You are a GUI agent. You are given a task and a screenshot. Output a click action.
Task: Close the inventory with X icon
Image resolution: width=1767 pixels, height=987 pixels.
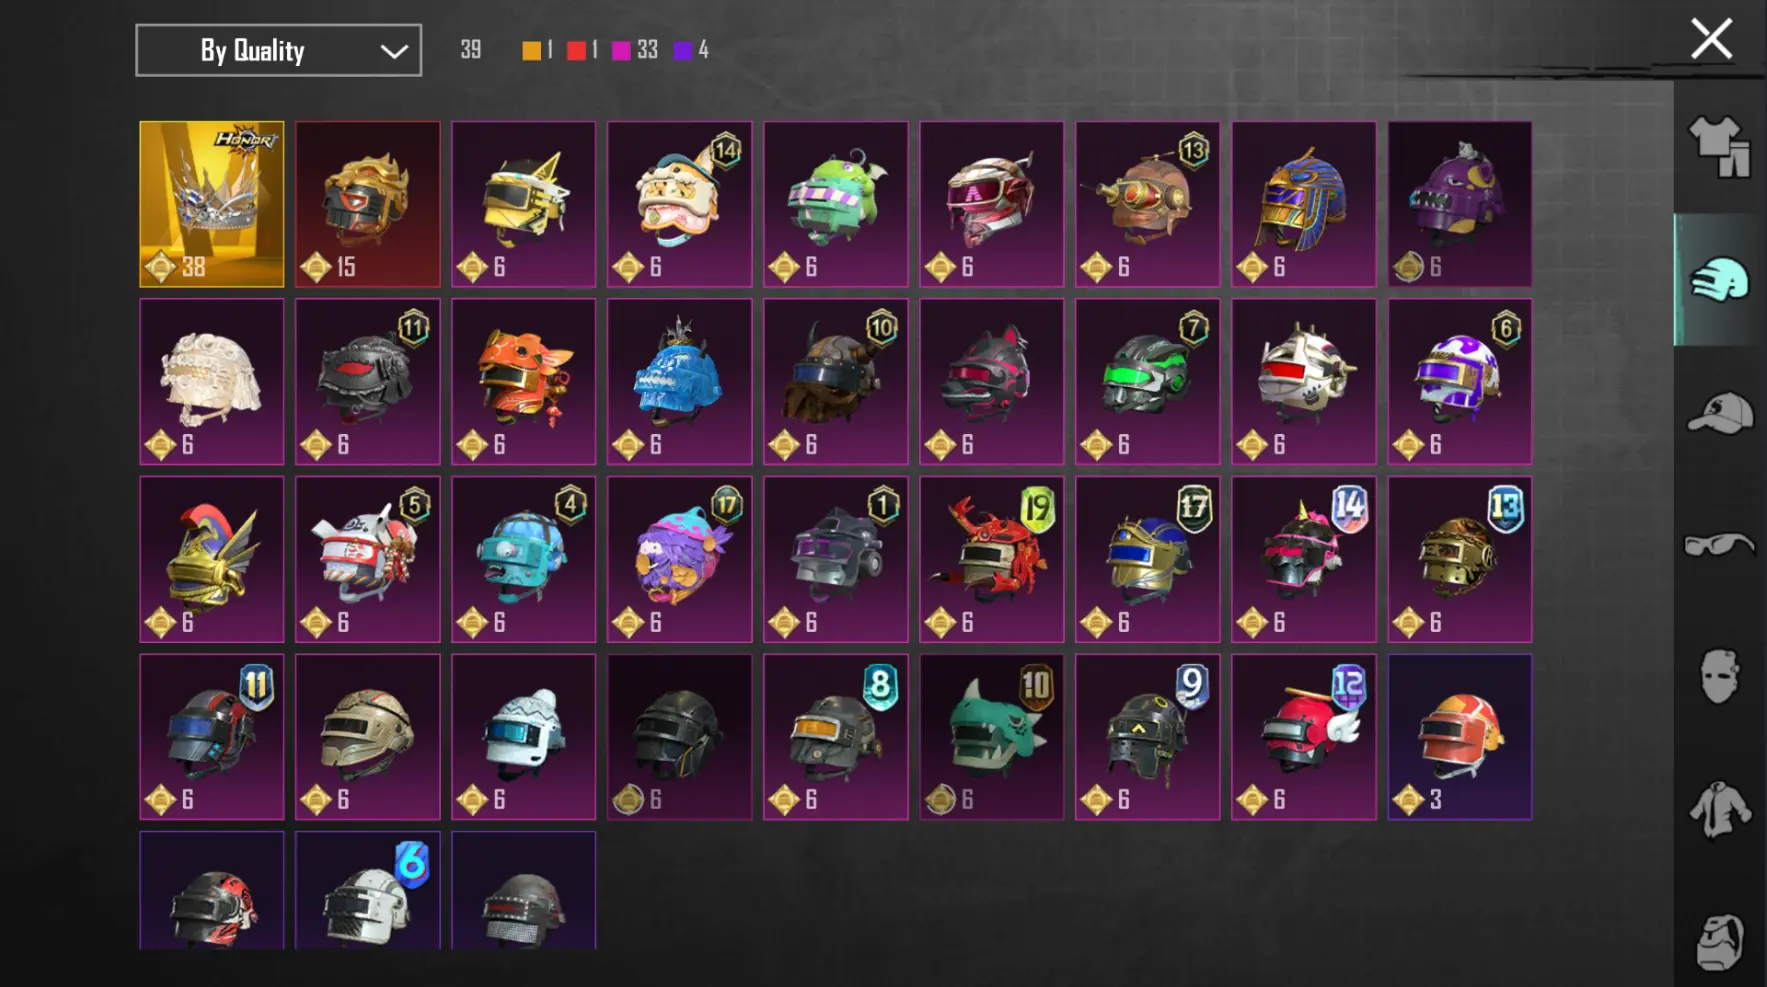(x=1711, y=39)
